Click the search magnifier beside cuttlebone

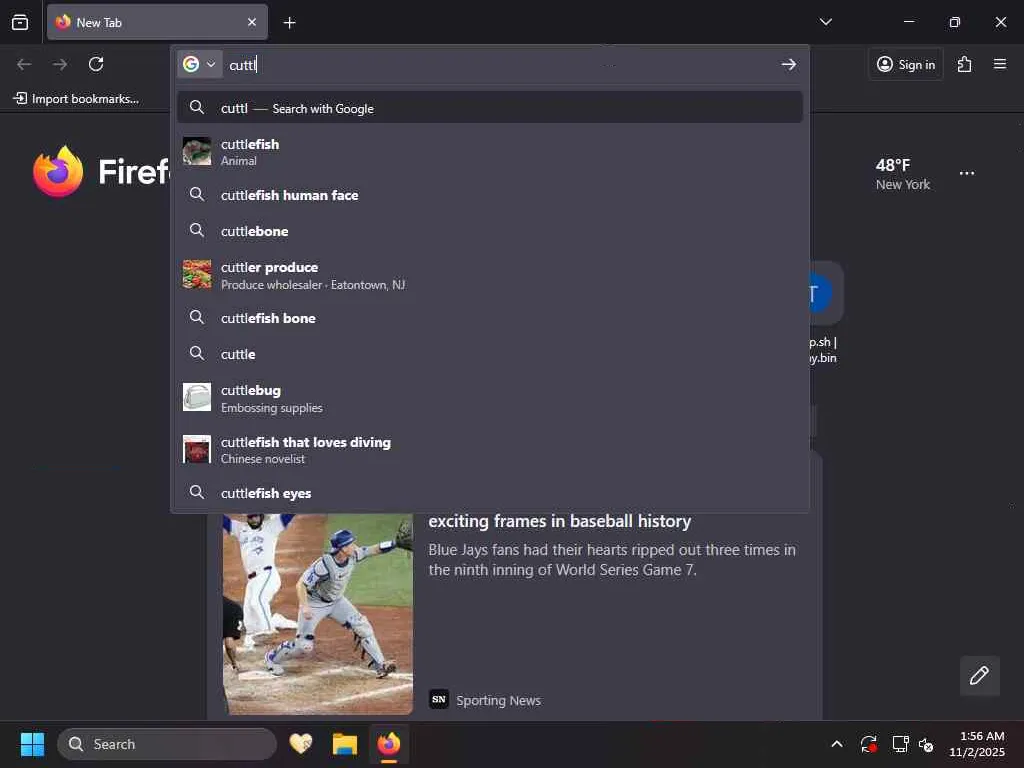click(197, 230)
